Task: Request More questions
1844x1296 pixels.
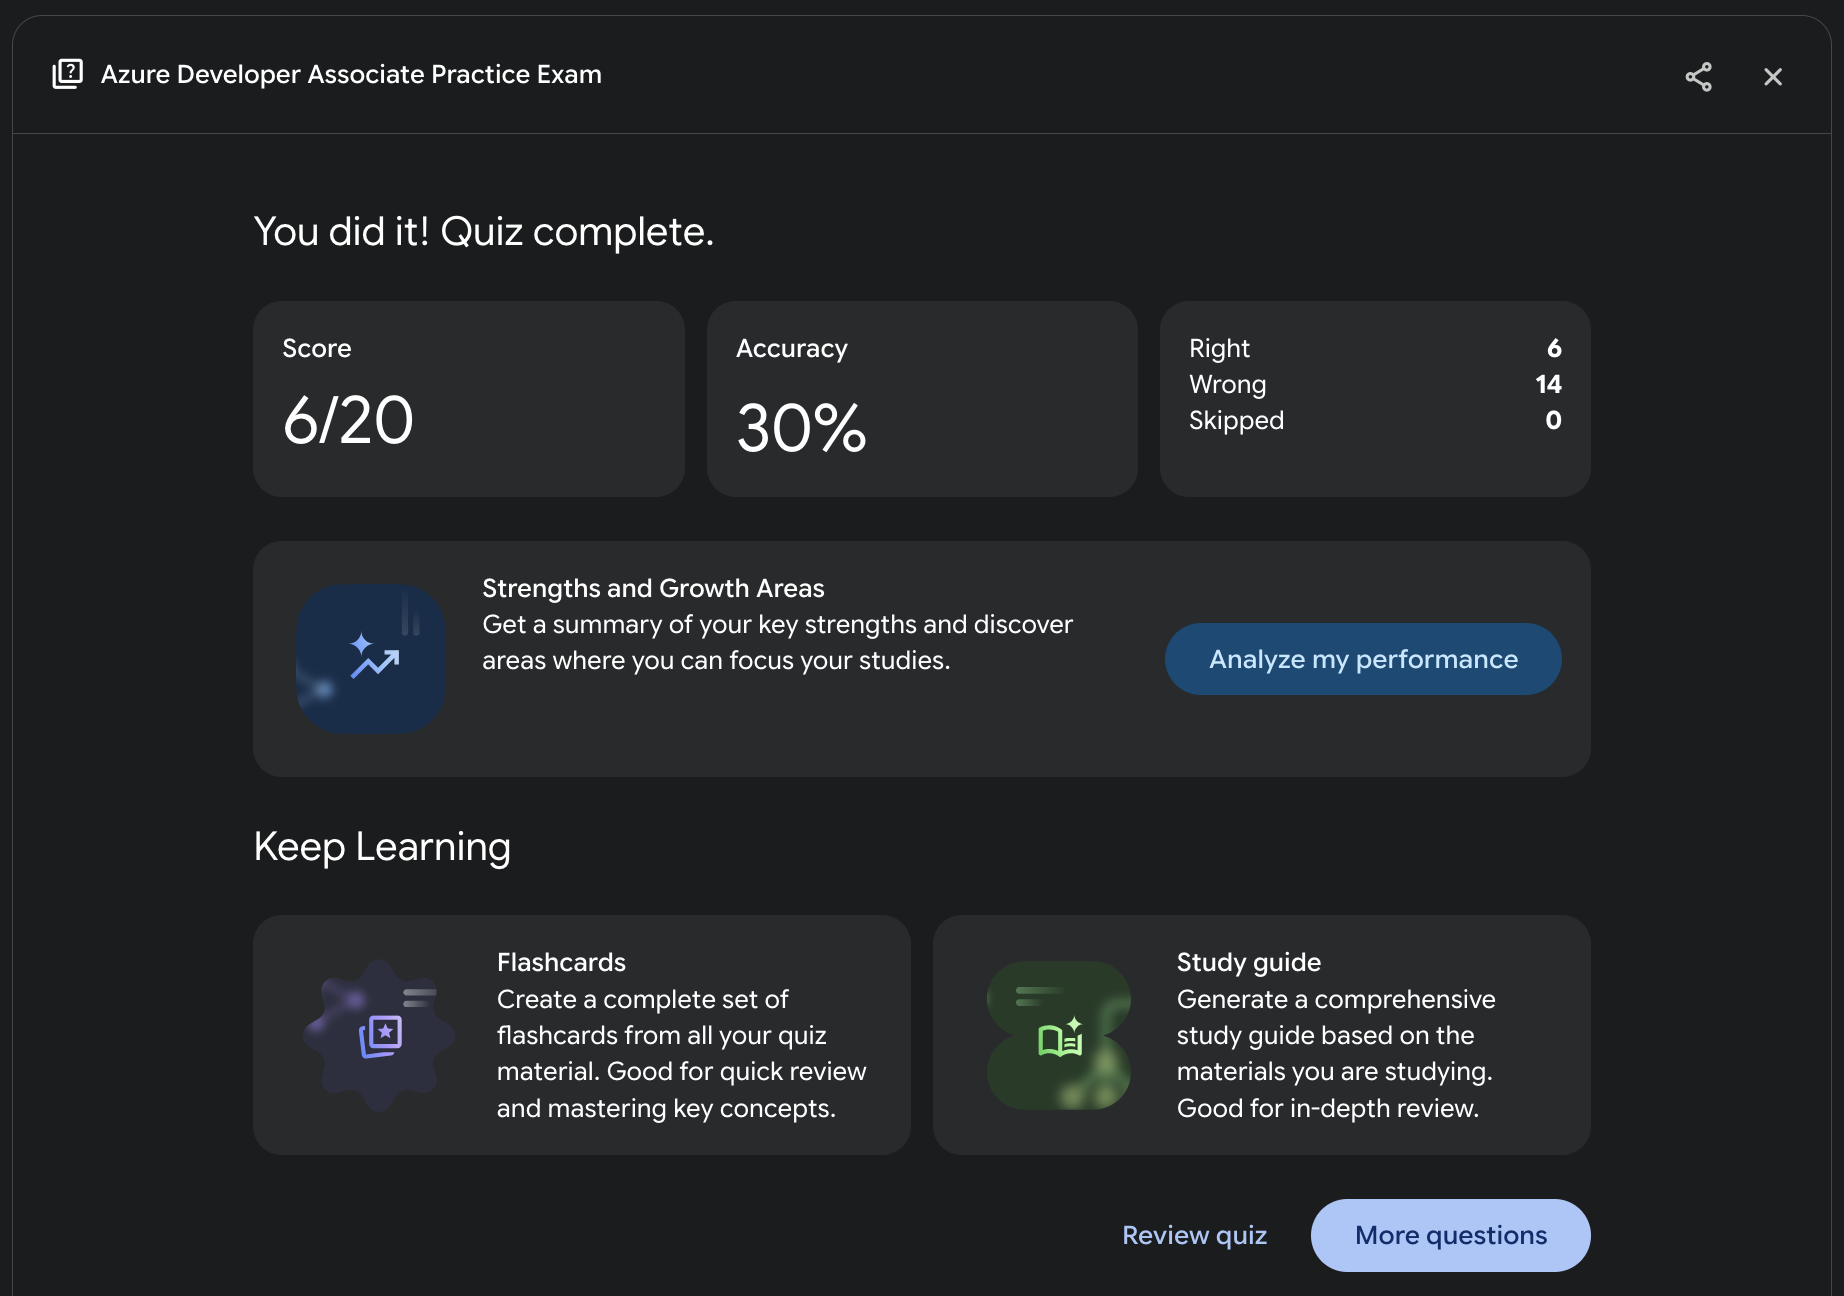Action: point(1450,1235)
